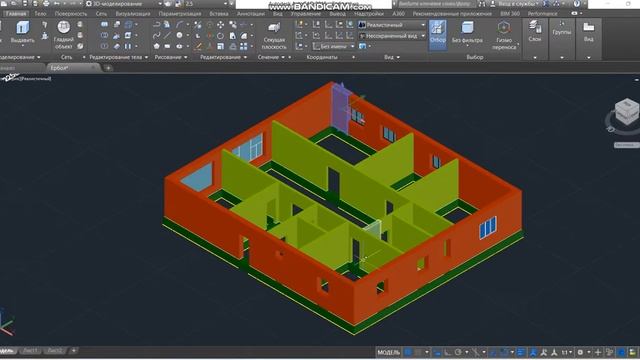Expand the Сечение panel
The width and height of the screenshot is (640, 360).
[x=271, y=57]
